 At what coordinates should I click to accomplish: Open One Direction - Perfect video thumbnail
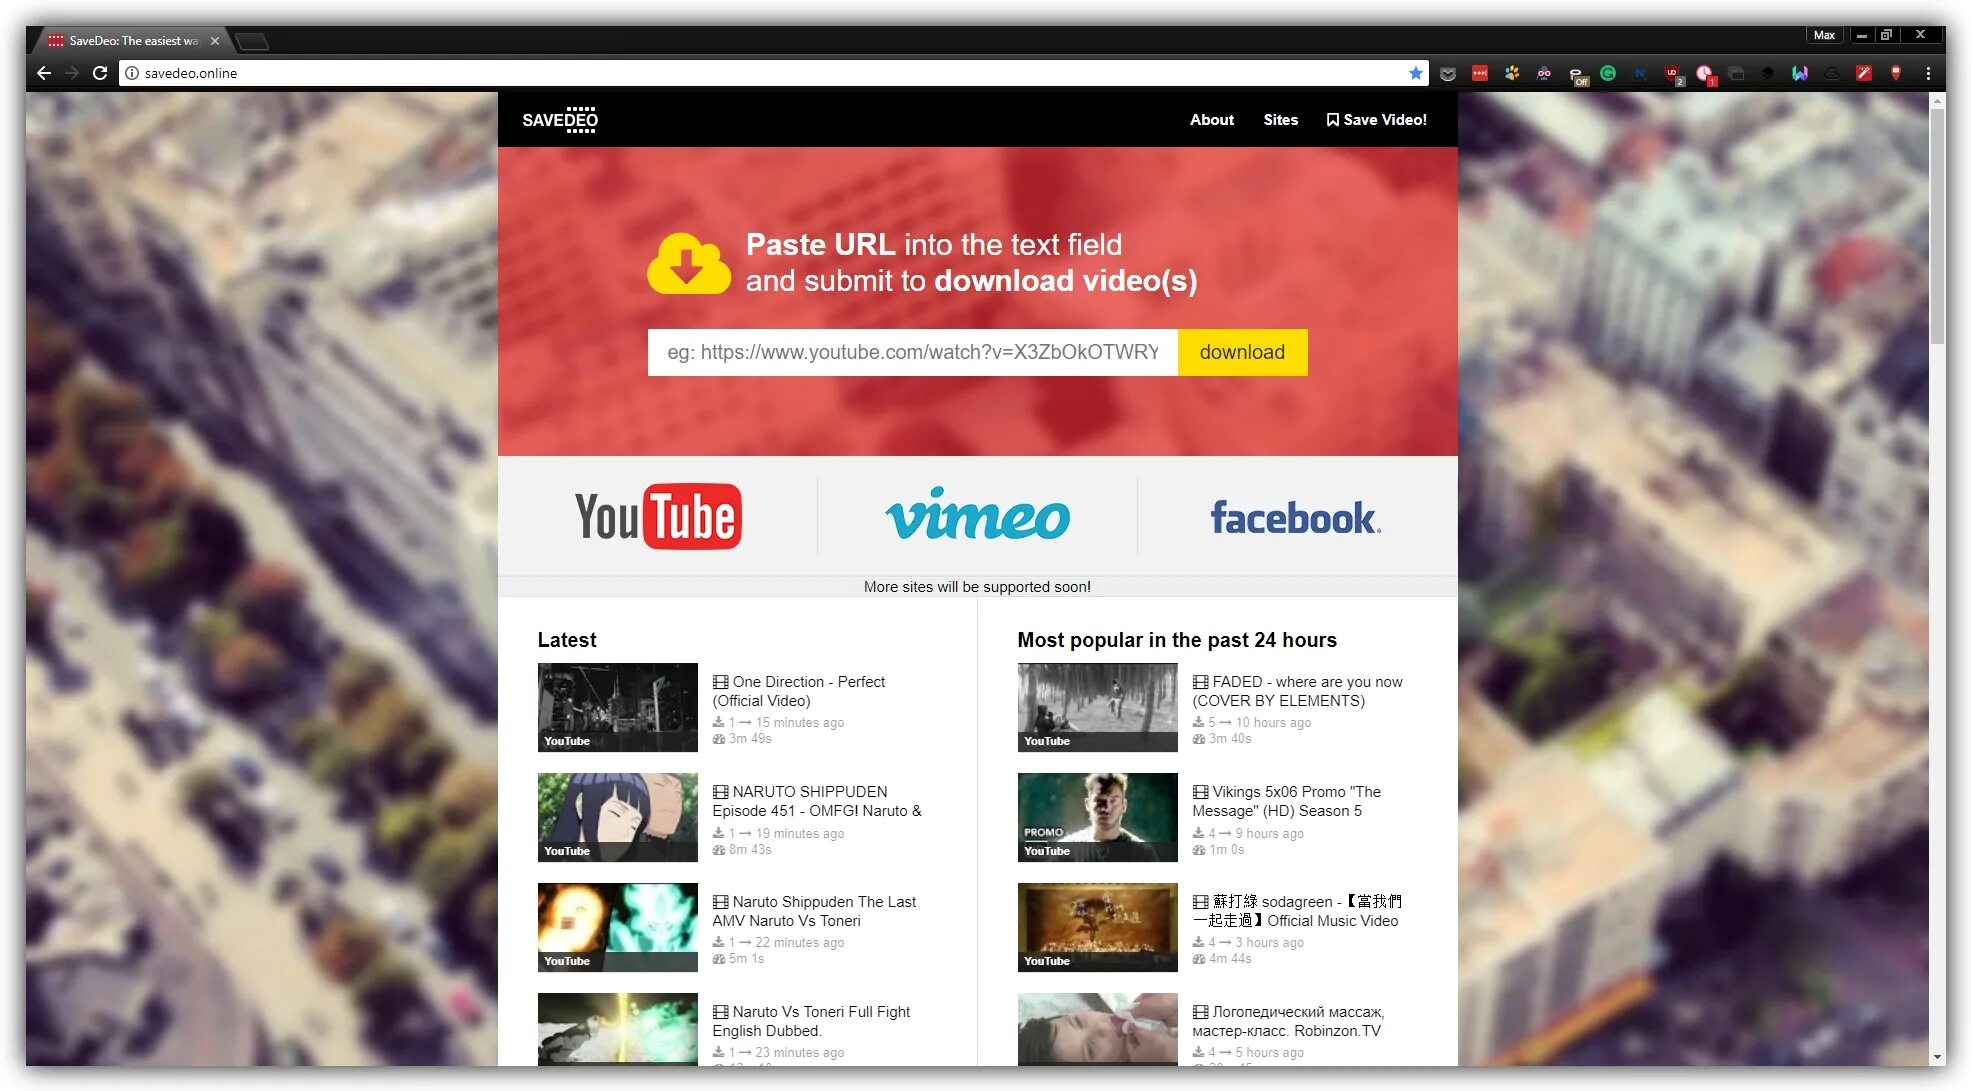coord(617,707)
